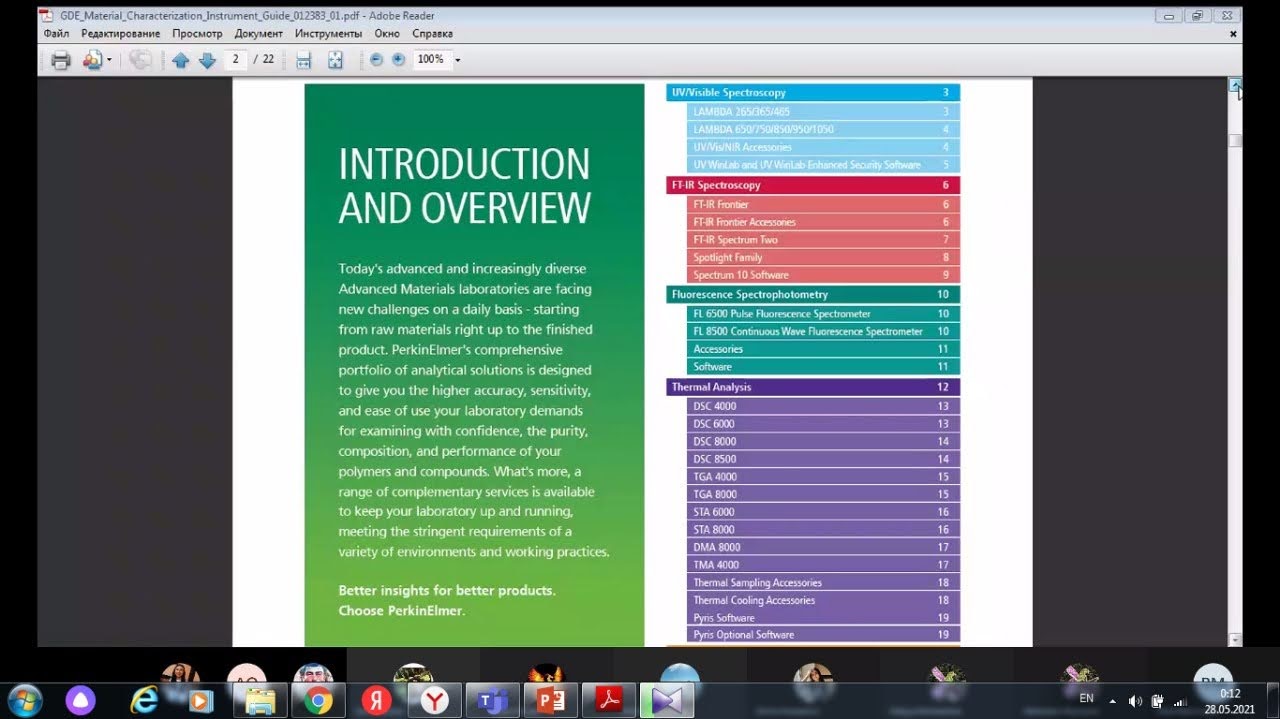The width and height of the screenshot is (1280, 719).
Task: Open Microsoft Teams from the taskbar
Action: pyautogui.click(x=492, y=701)
